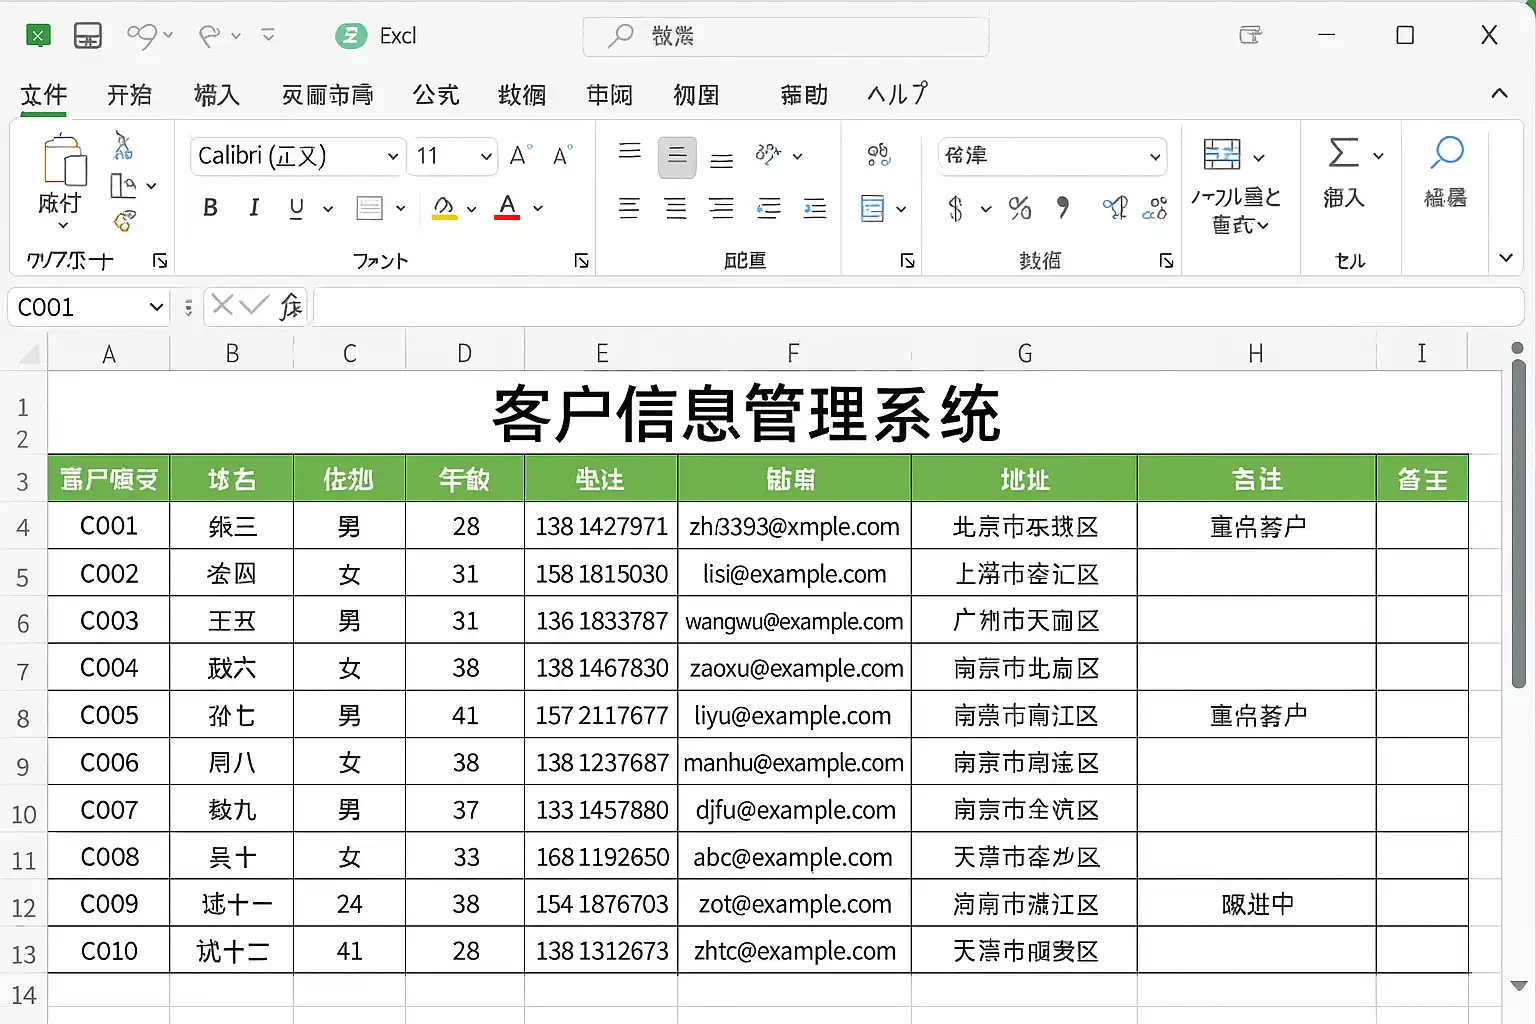Toggle middle vertical alignment button
The image size is (1536, 1024).
(x=677, y=157)
